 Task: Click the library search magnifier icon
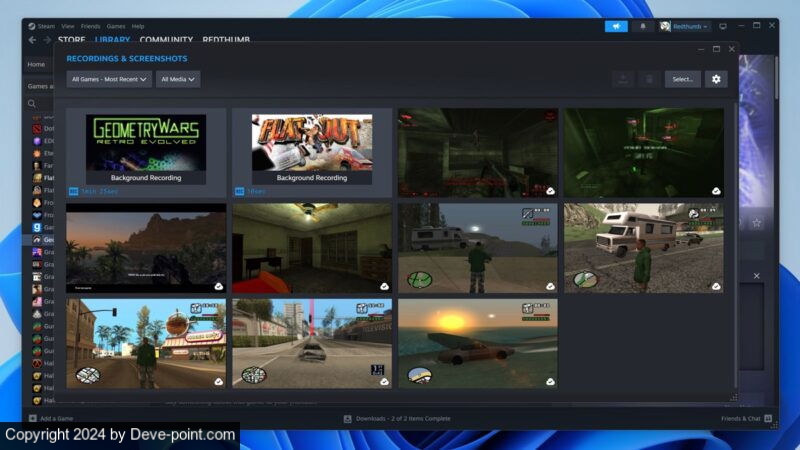[32, 104]
